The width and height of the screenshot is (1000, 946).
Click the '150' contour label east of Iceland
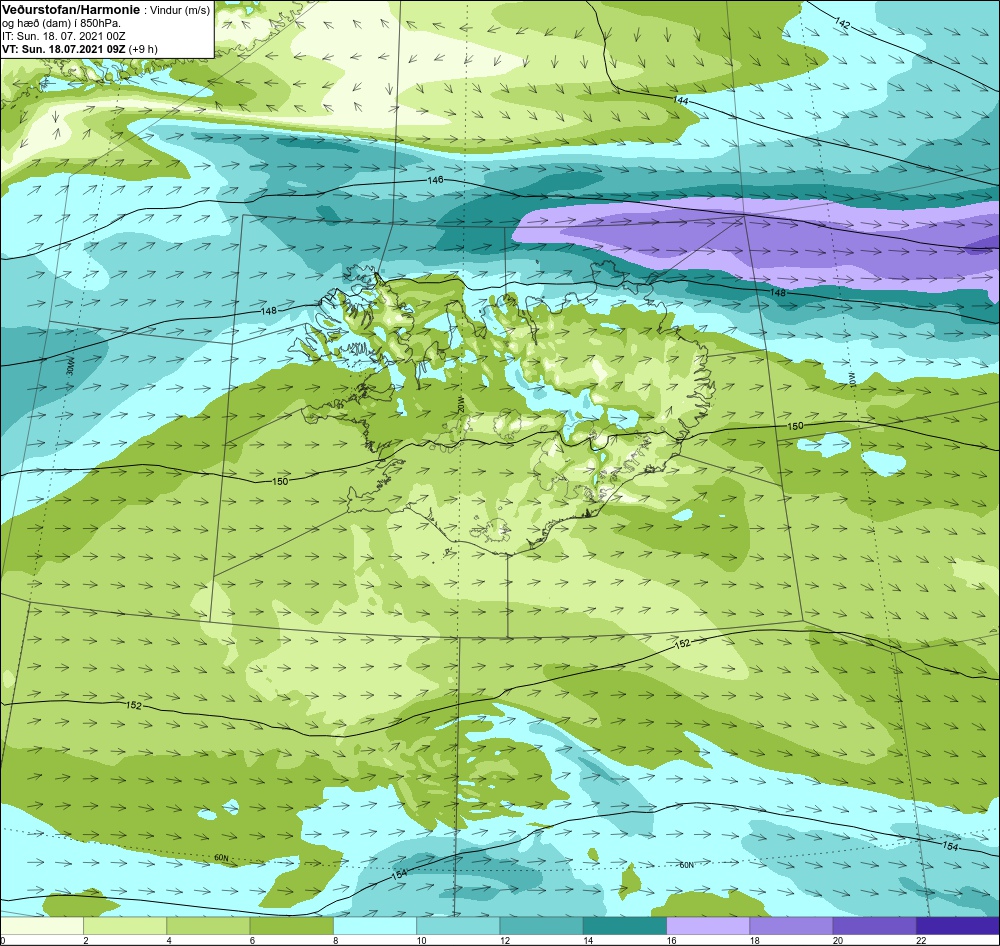point(795,426)
